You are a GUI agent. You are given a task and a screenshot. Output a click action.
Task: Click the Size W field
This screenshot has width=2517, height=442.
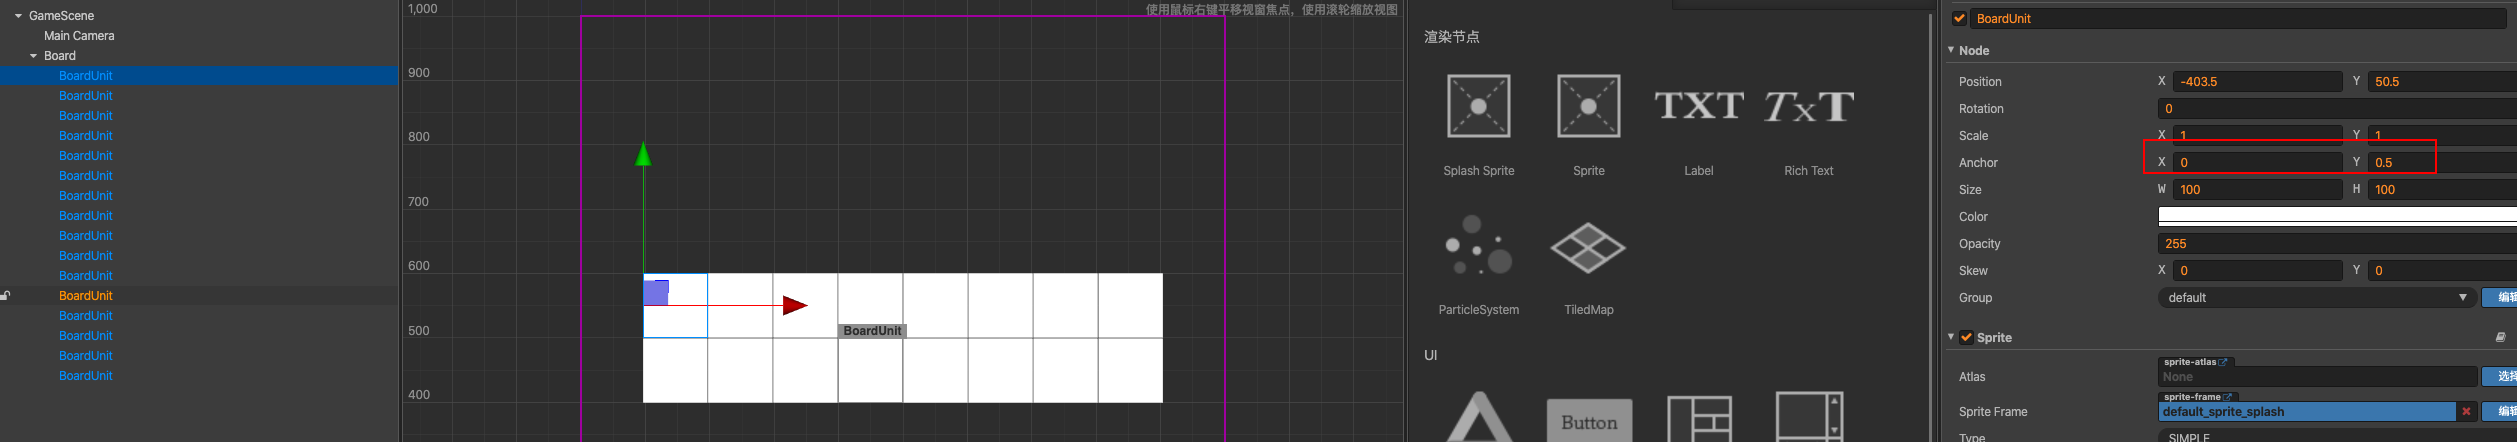(2257, 190)
